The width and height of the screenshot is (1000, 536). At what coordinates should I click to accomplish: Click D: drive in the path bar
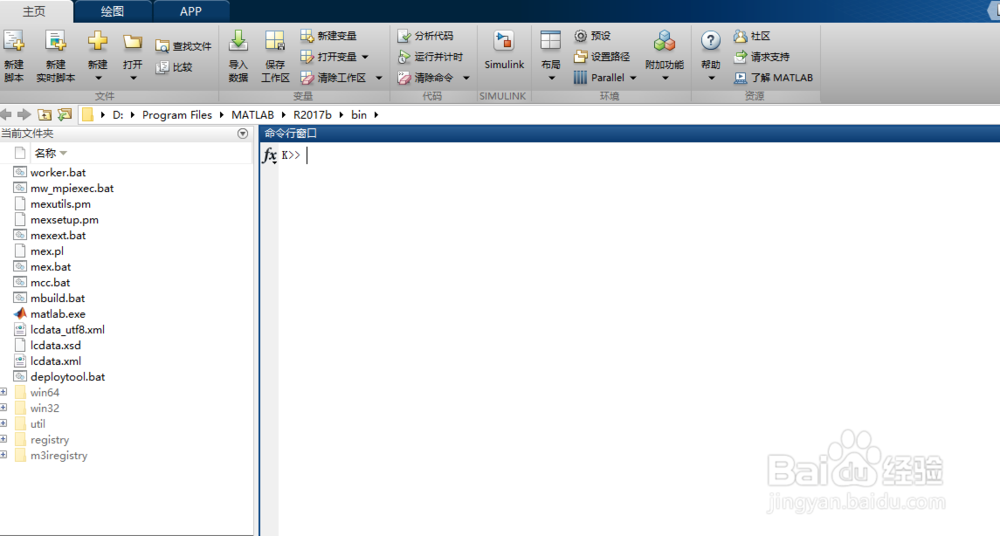(x=118, y=115)
